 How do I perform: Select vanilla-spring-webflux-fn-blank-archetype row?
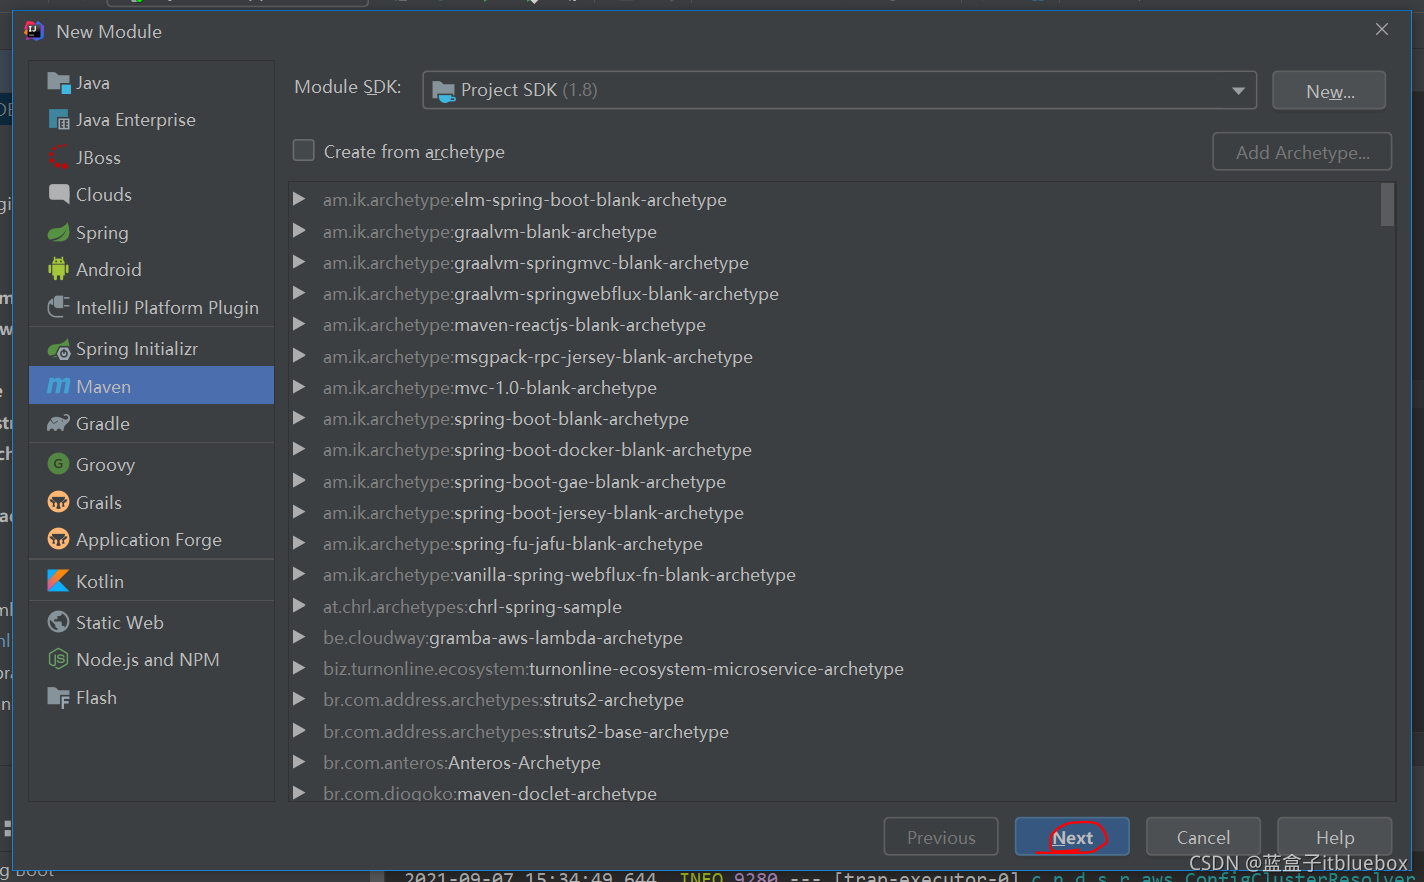tap(834, 574)
